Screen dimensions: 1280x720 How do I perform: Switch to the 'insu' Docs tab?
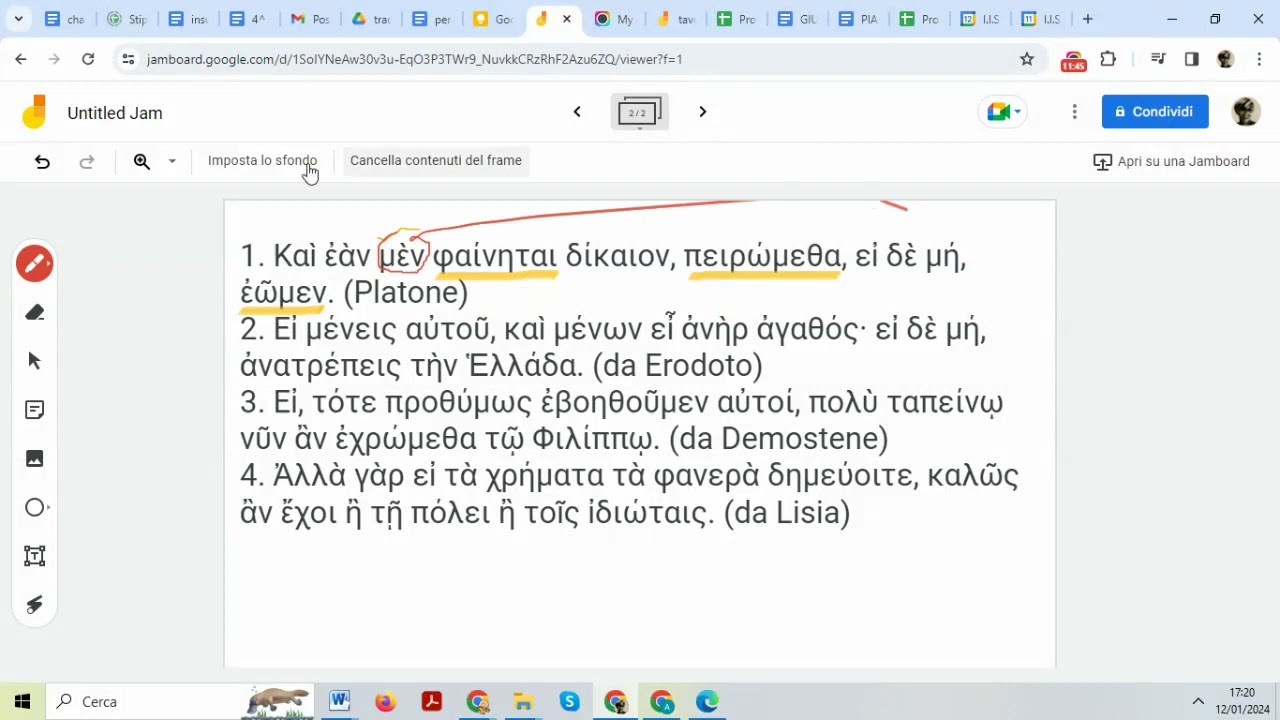tap(188, 19)
